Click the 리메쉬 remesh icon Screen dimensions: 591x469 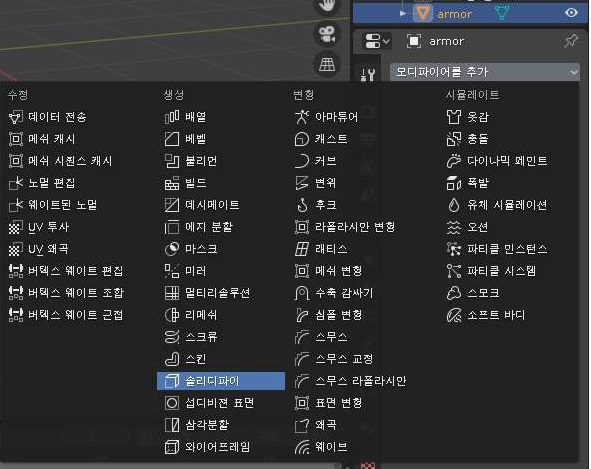point(172,315)
